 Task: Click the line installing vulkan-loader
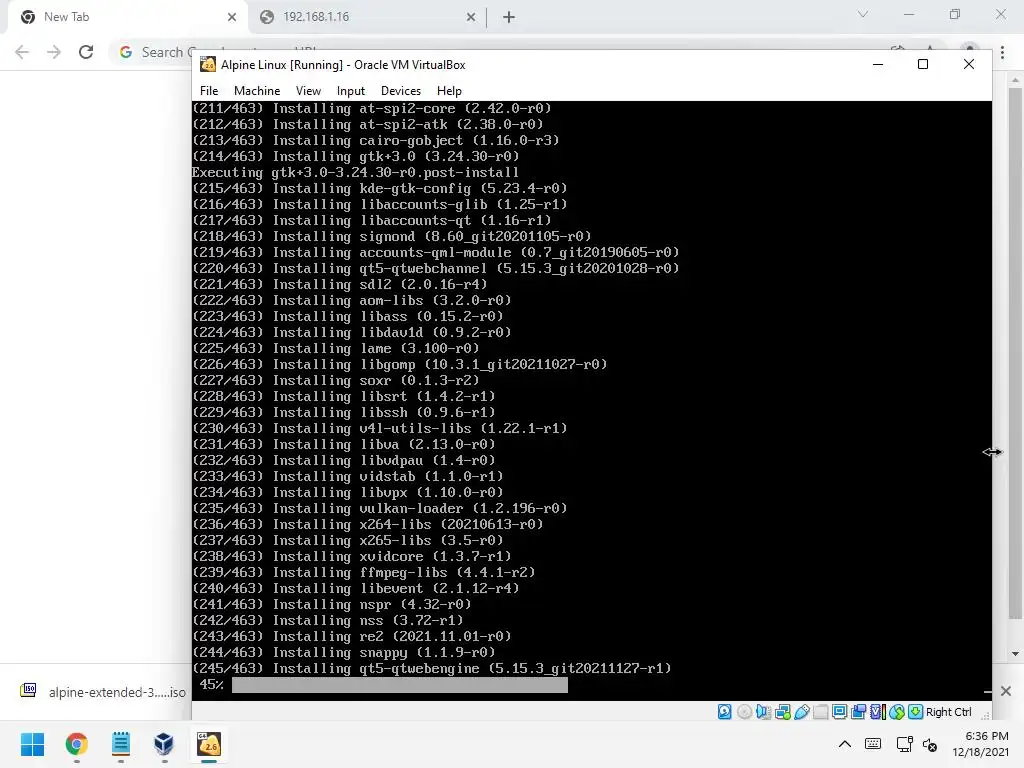pyautogui.click(x=379, y=508)
